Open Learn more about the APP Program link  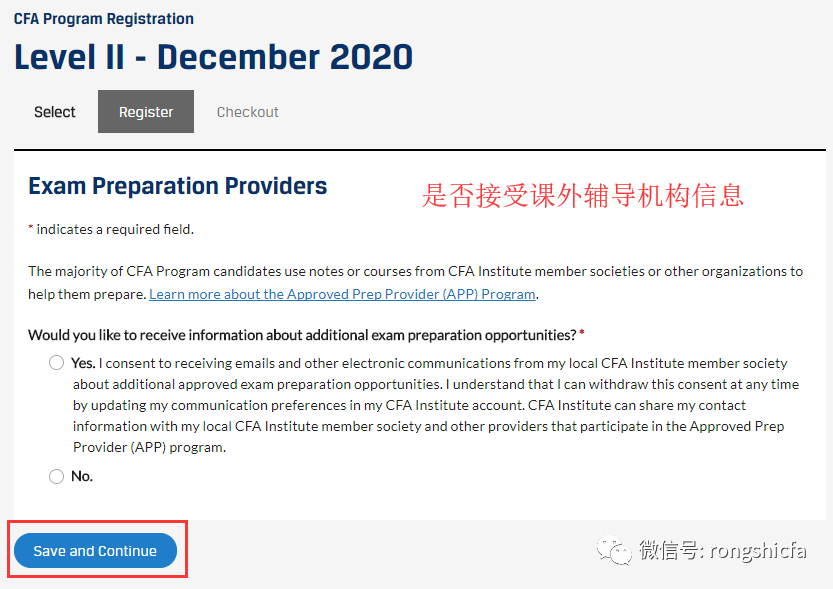coord(342,294)
